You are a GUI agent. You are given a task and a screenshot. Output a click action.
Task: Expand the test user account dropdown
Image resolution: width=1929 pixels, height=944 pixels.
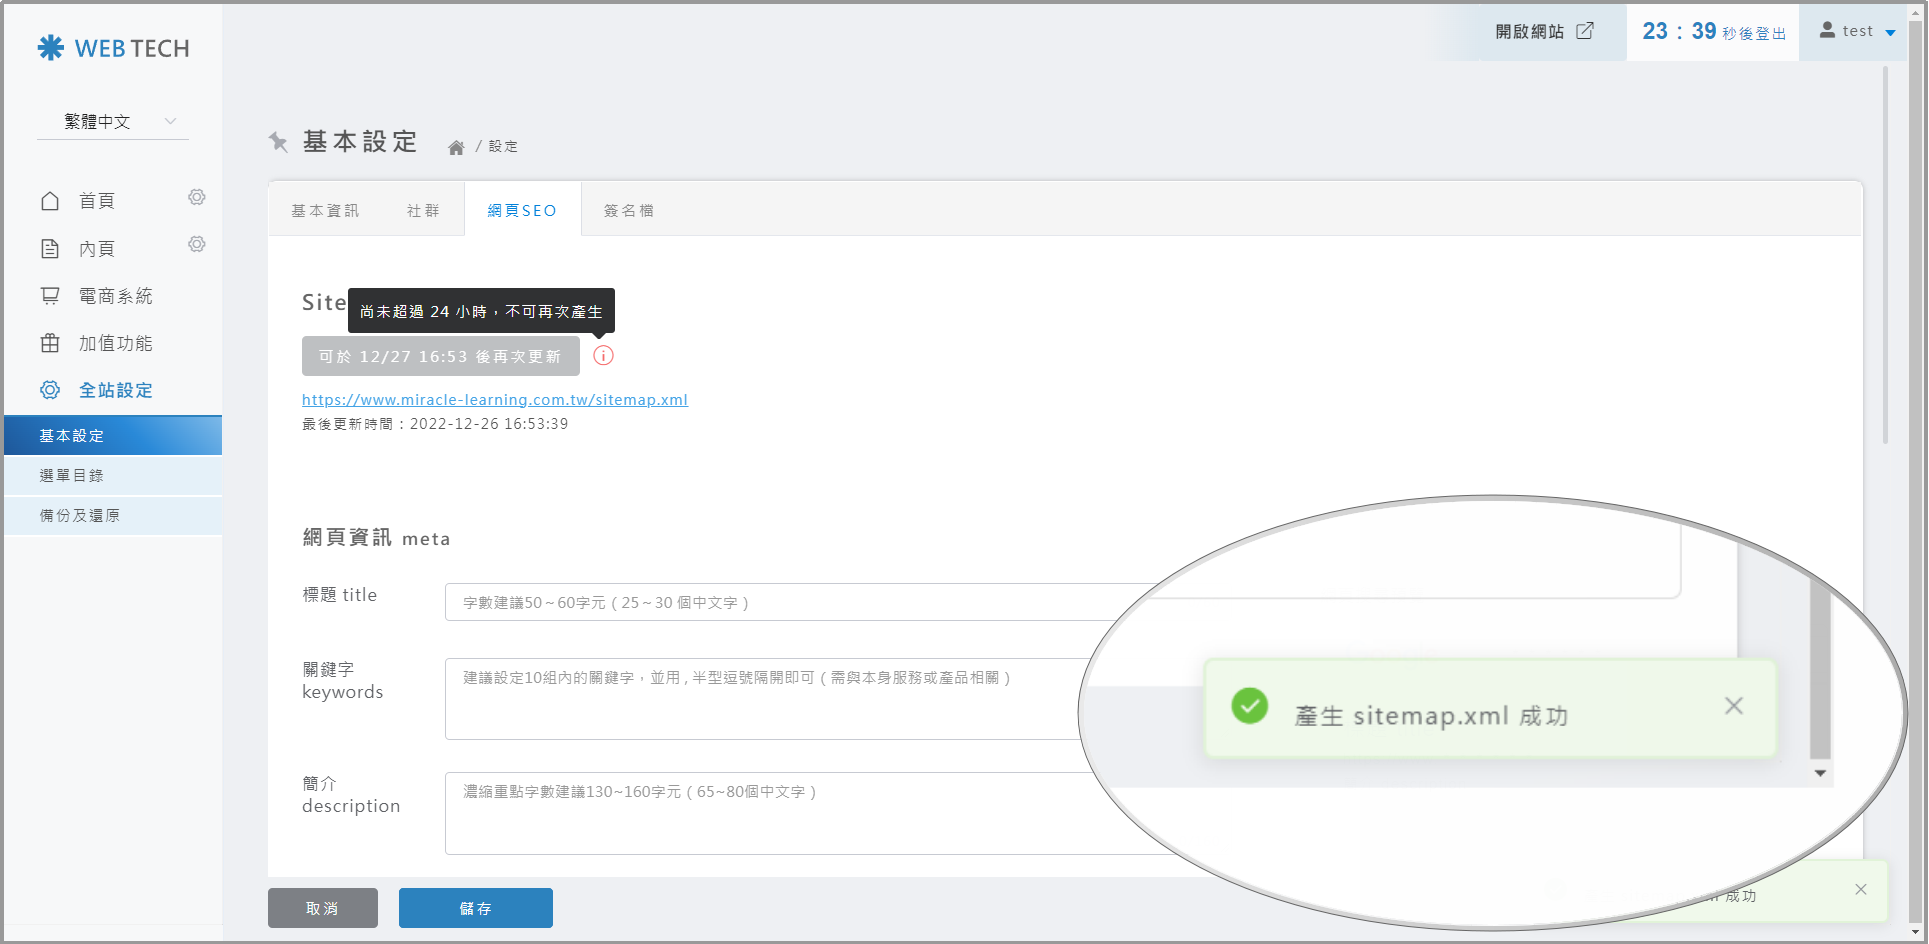(1857, 31)
